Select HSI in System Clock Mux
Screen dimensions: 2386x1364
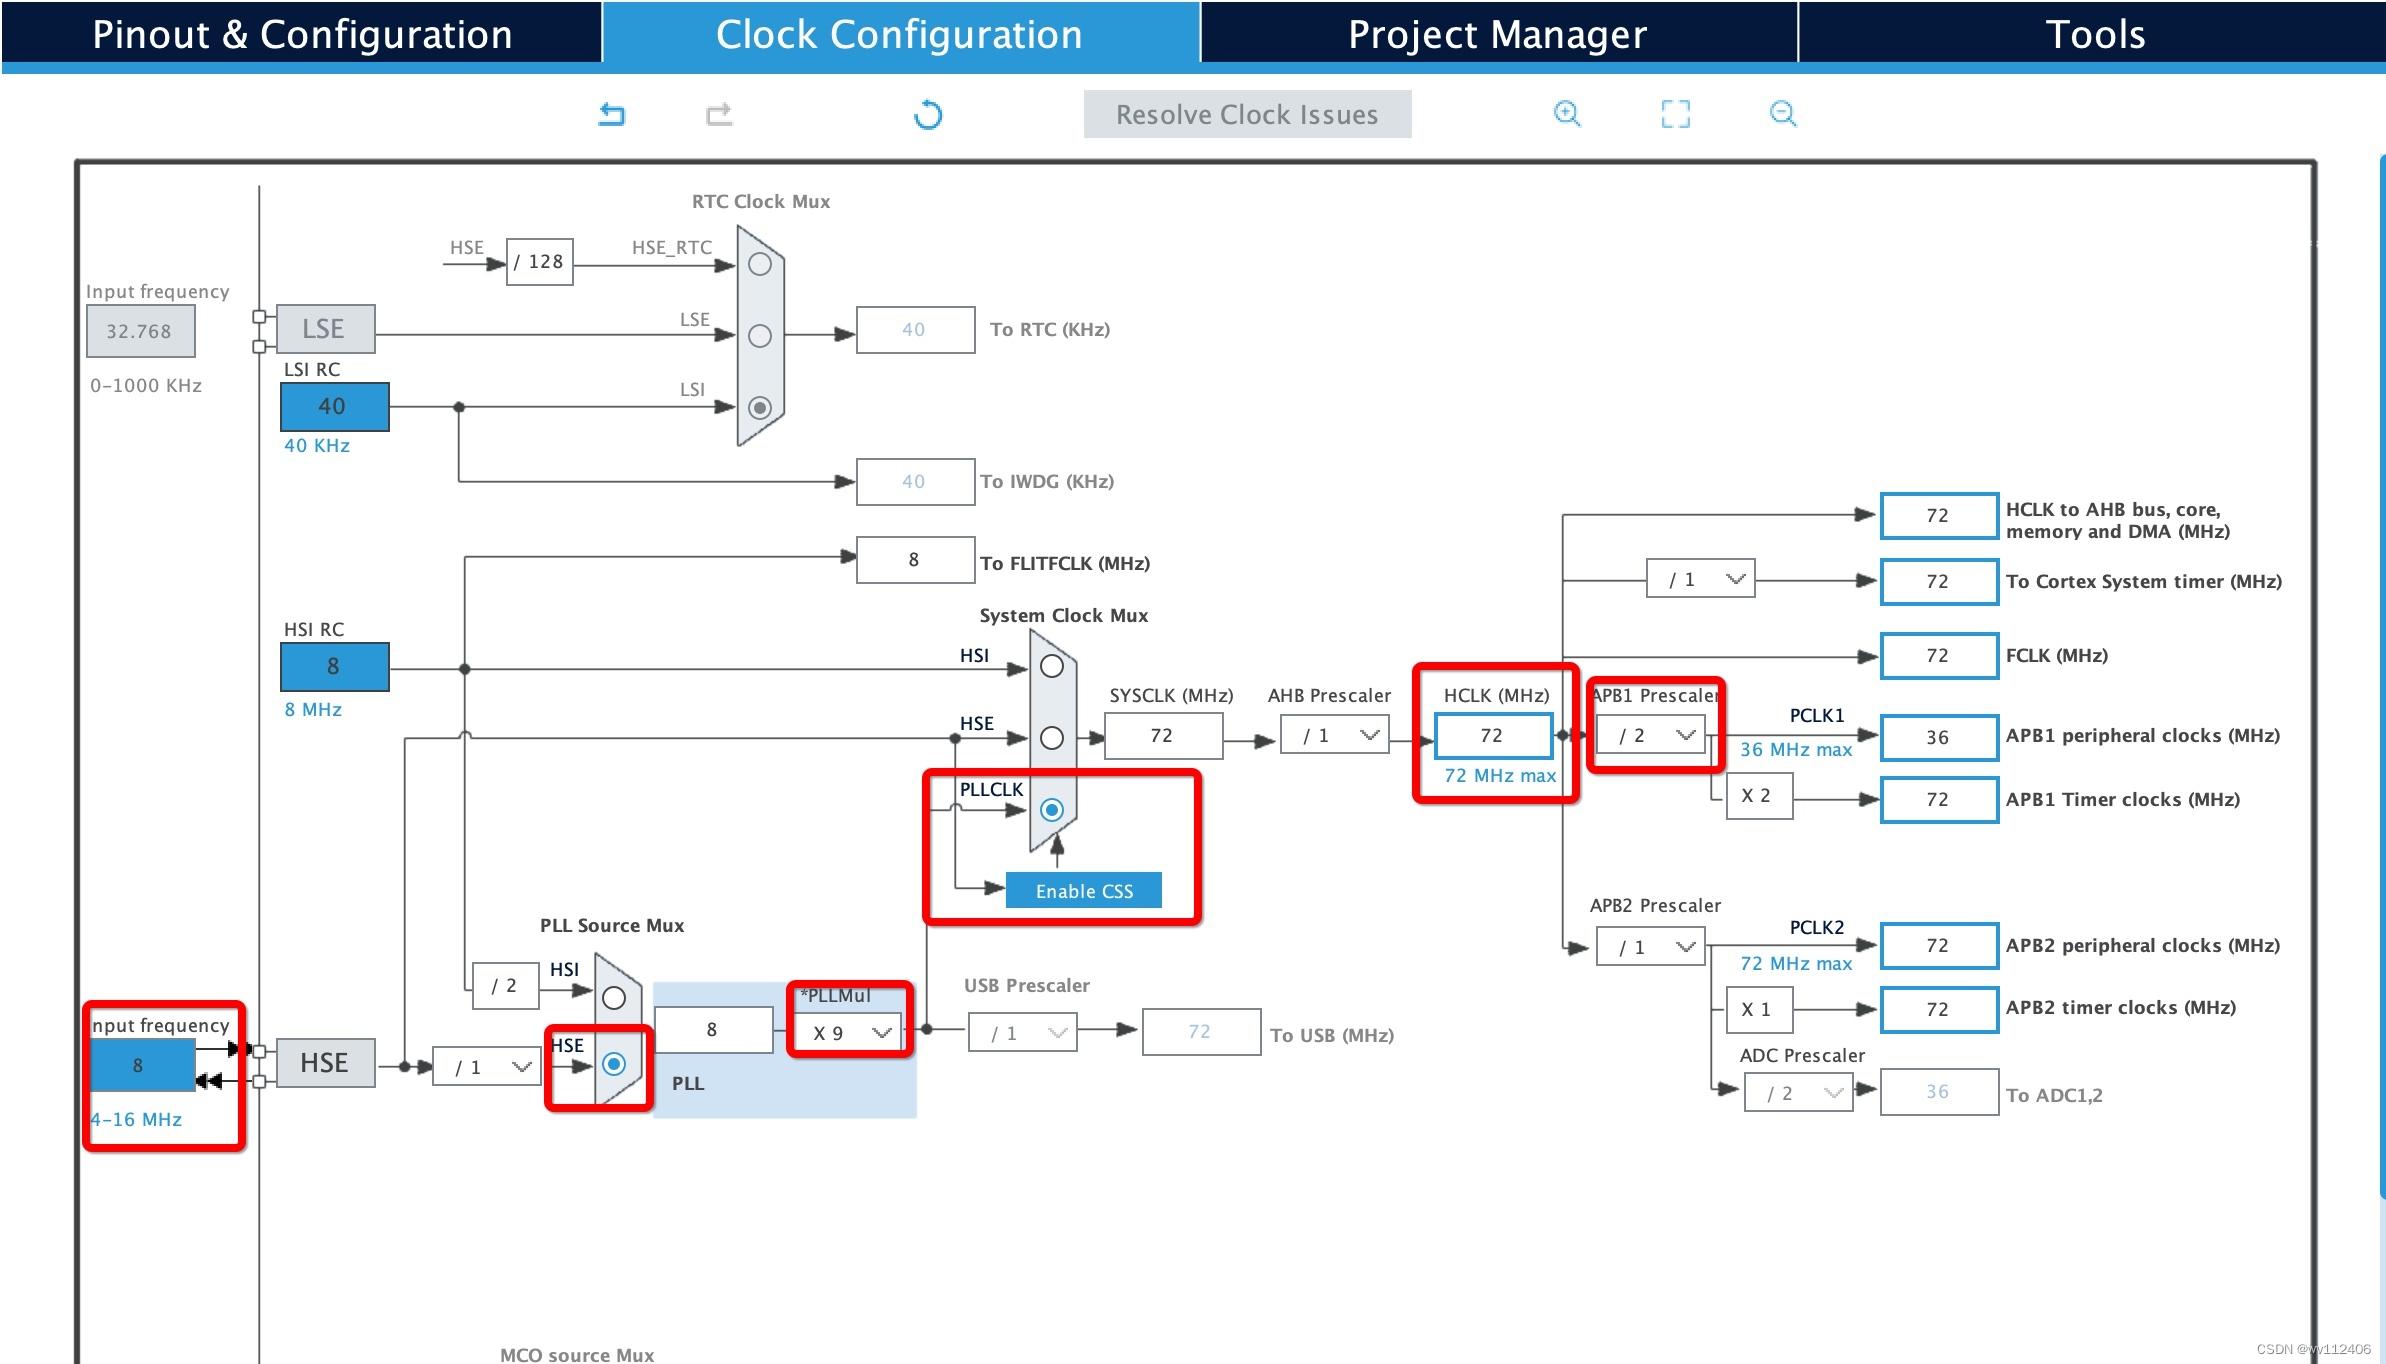(1051, 666)
